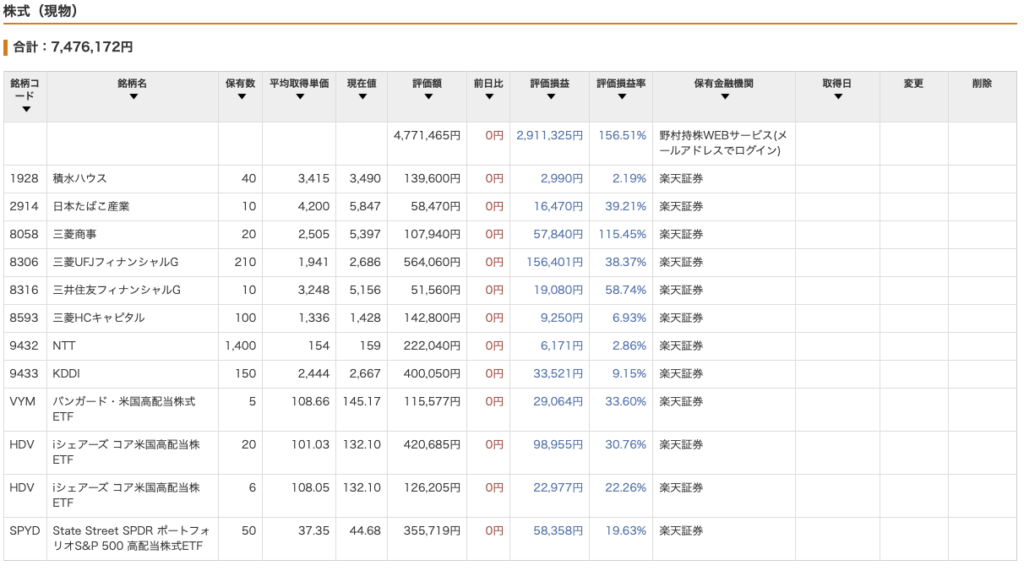Click the 株式（現物） section heading

[x=41, y=11]
